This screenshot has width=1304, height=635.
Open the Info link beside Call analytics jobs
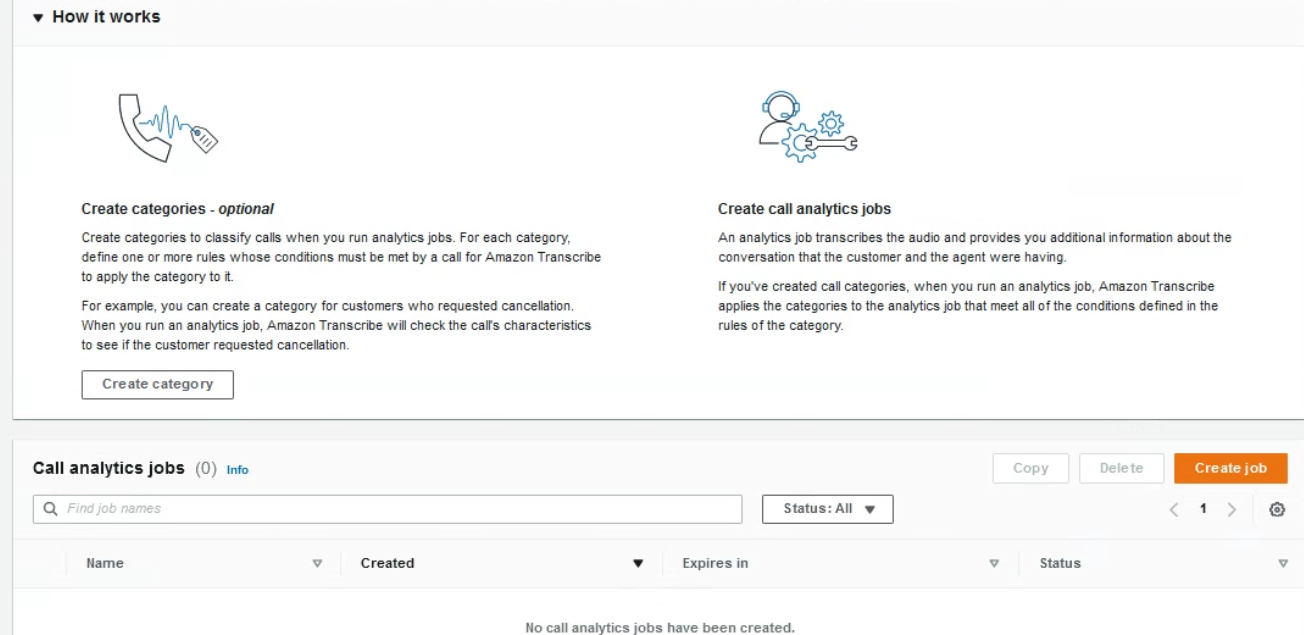pyautogui.click(x=237, y=469)
